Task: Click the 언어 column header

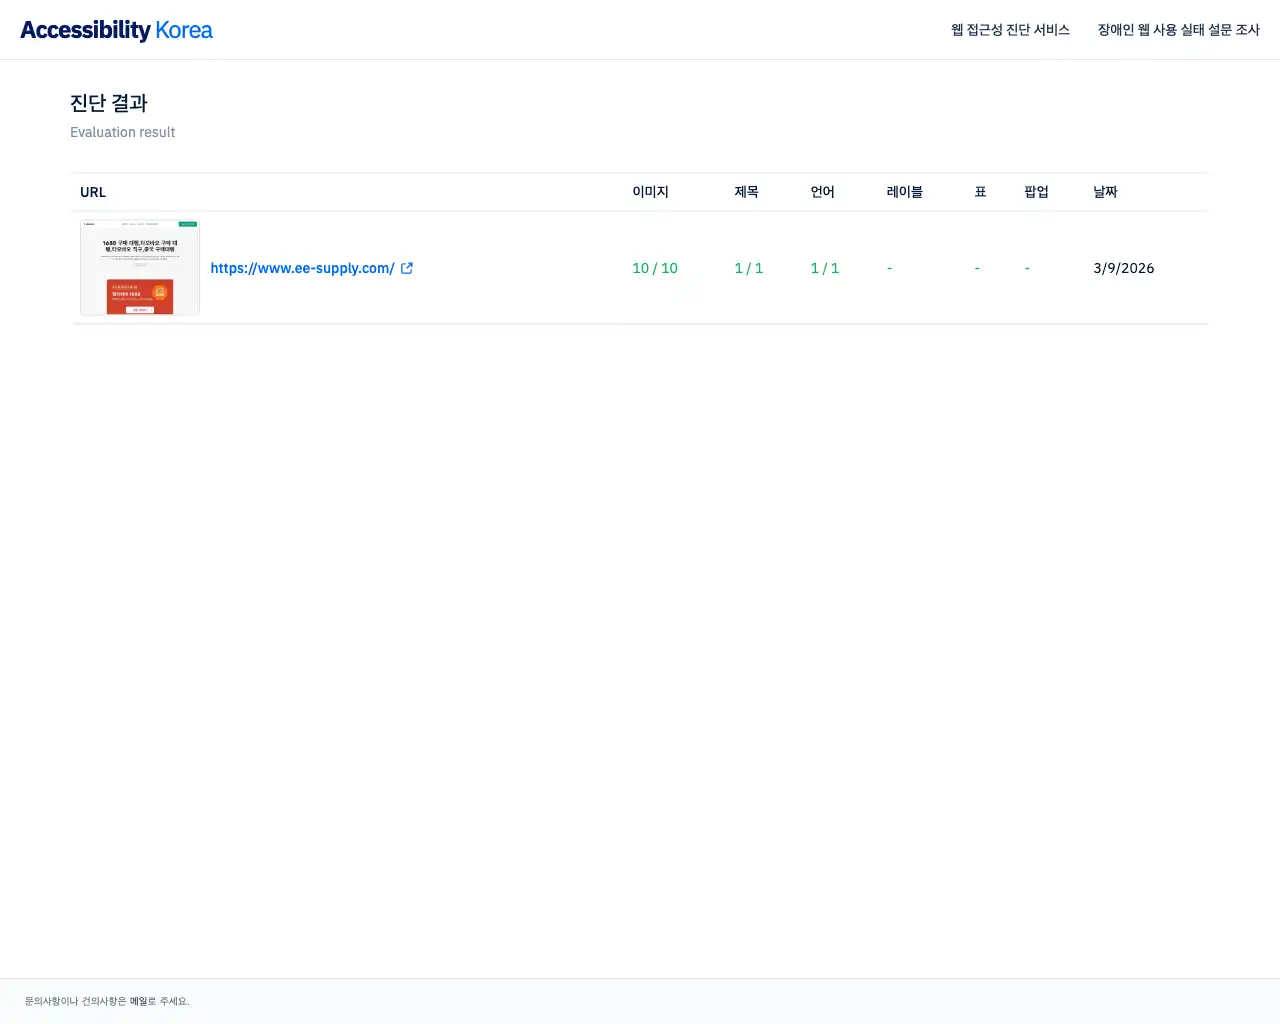Action: click(822, 192)
